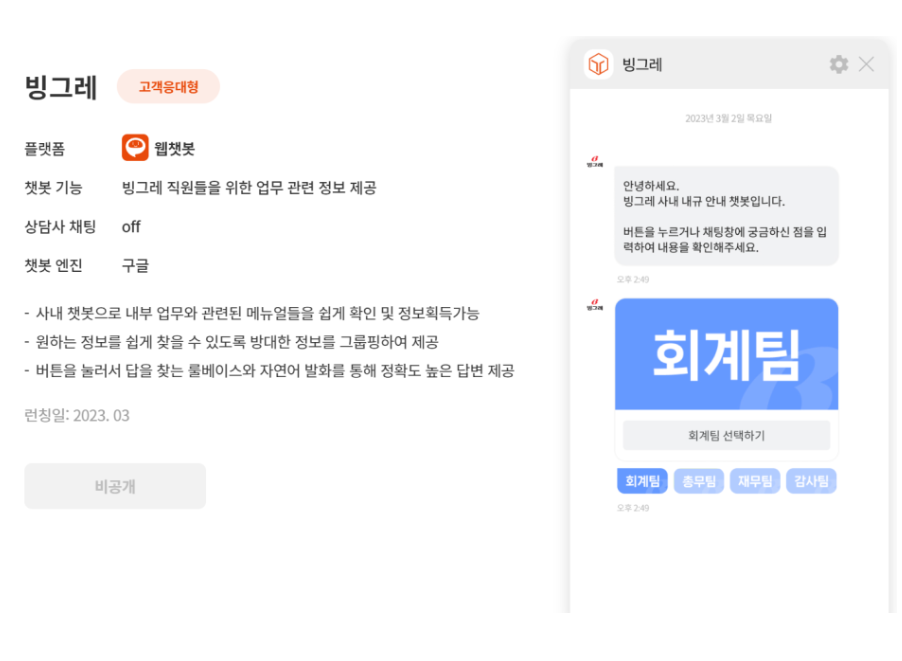Click the 구글 chatbot engine value

pos(135,265)
